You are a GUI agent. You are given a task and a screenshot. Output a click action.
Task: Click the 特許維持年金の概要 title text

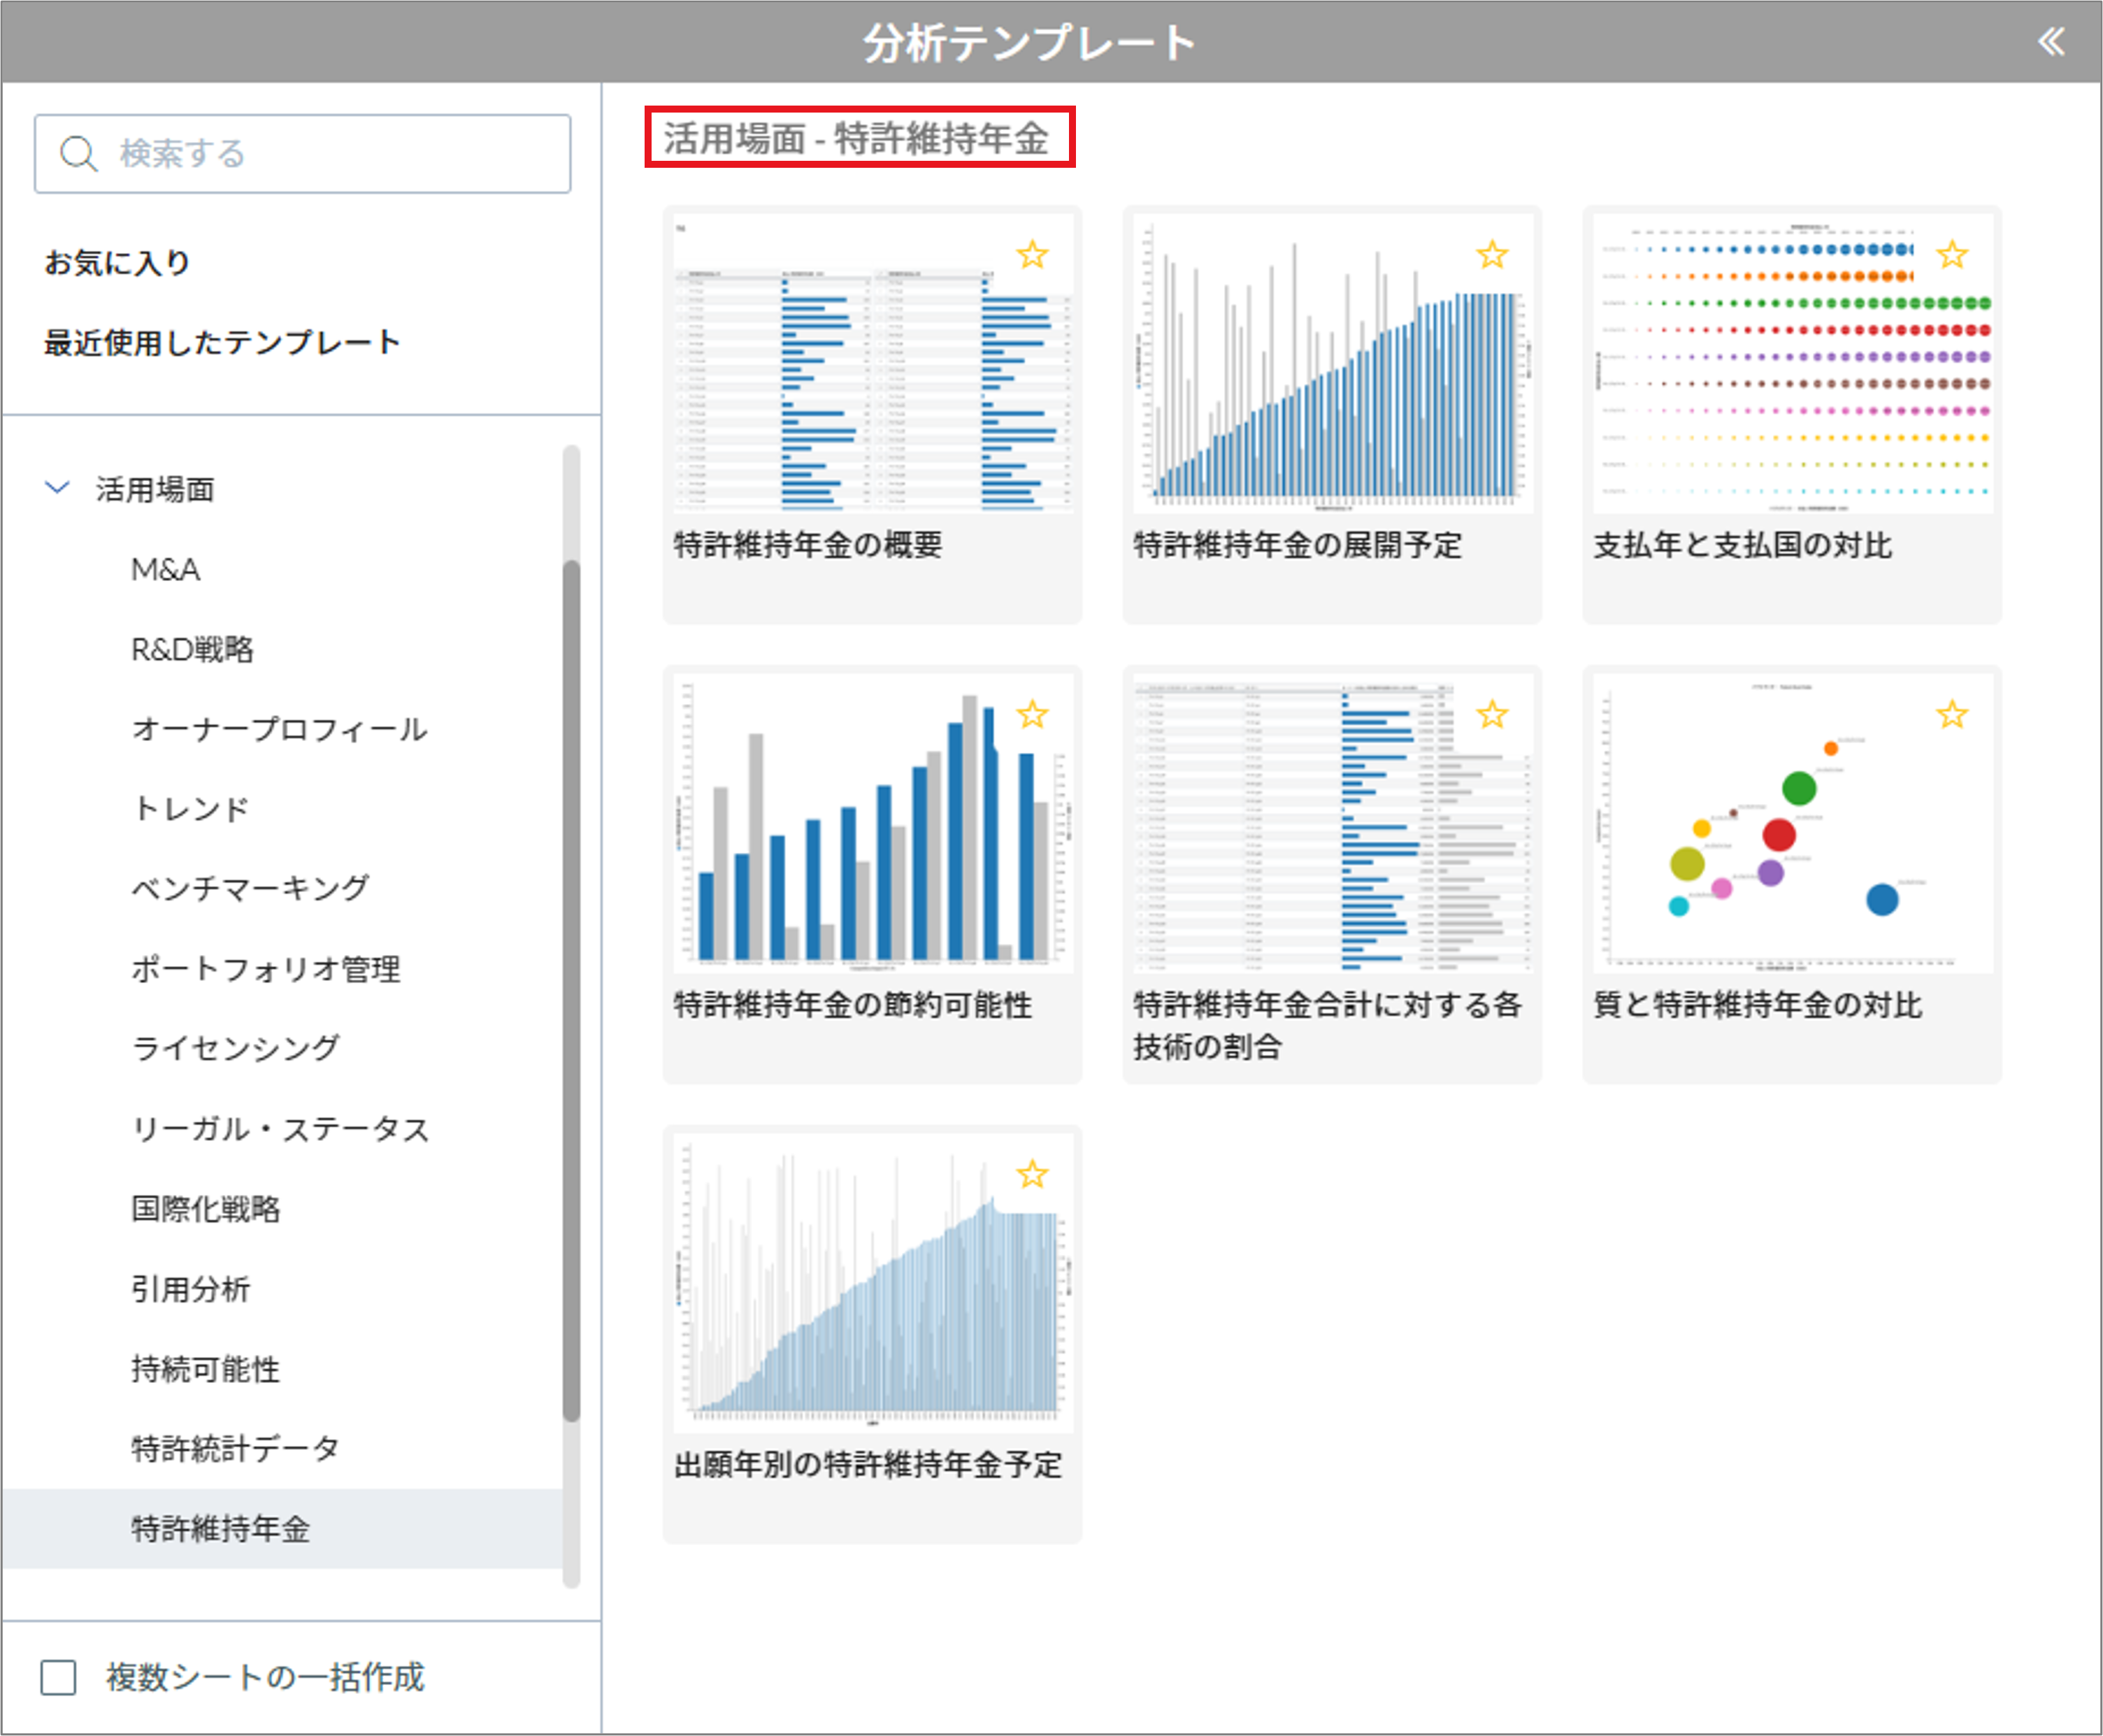point(808,545)
